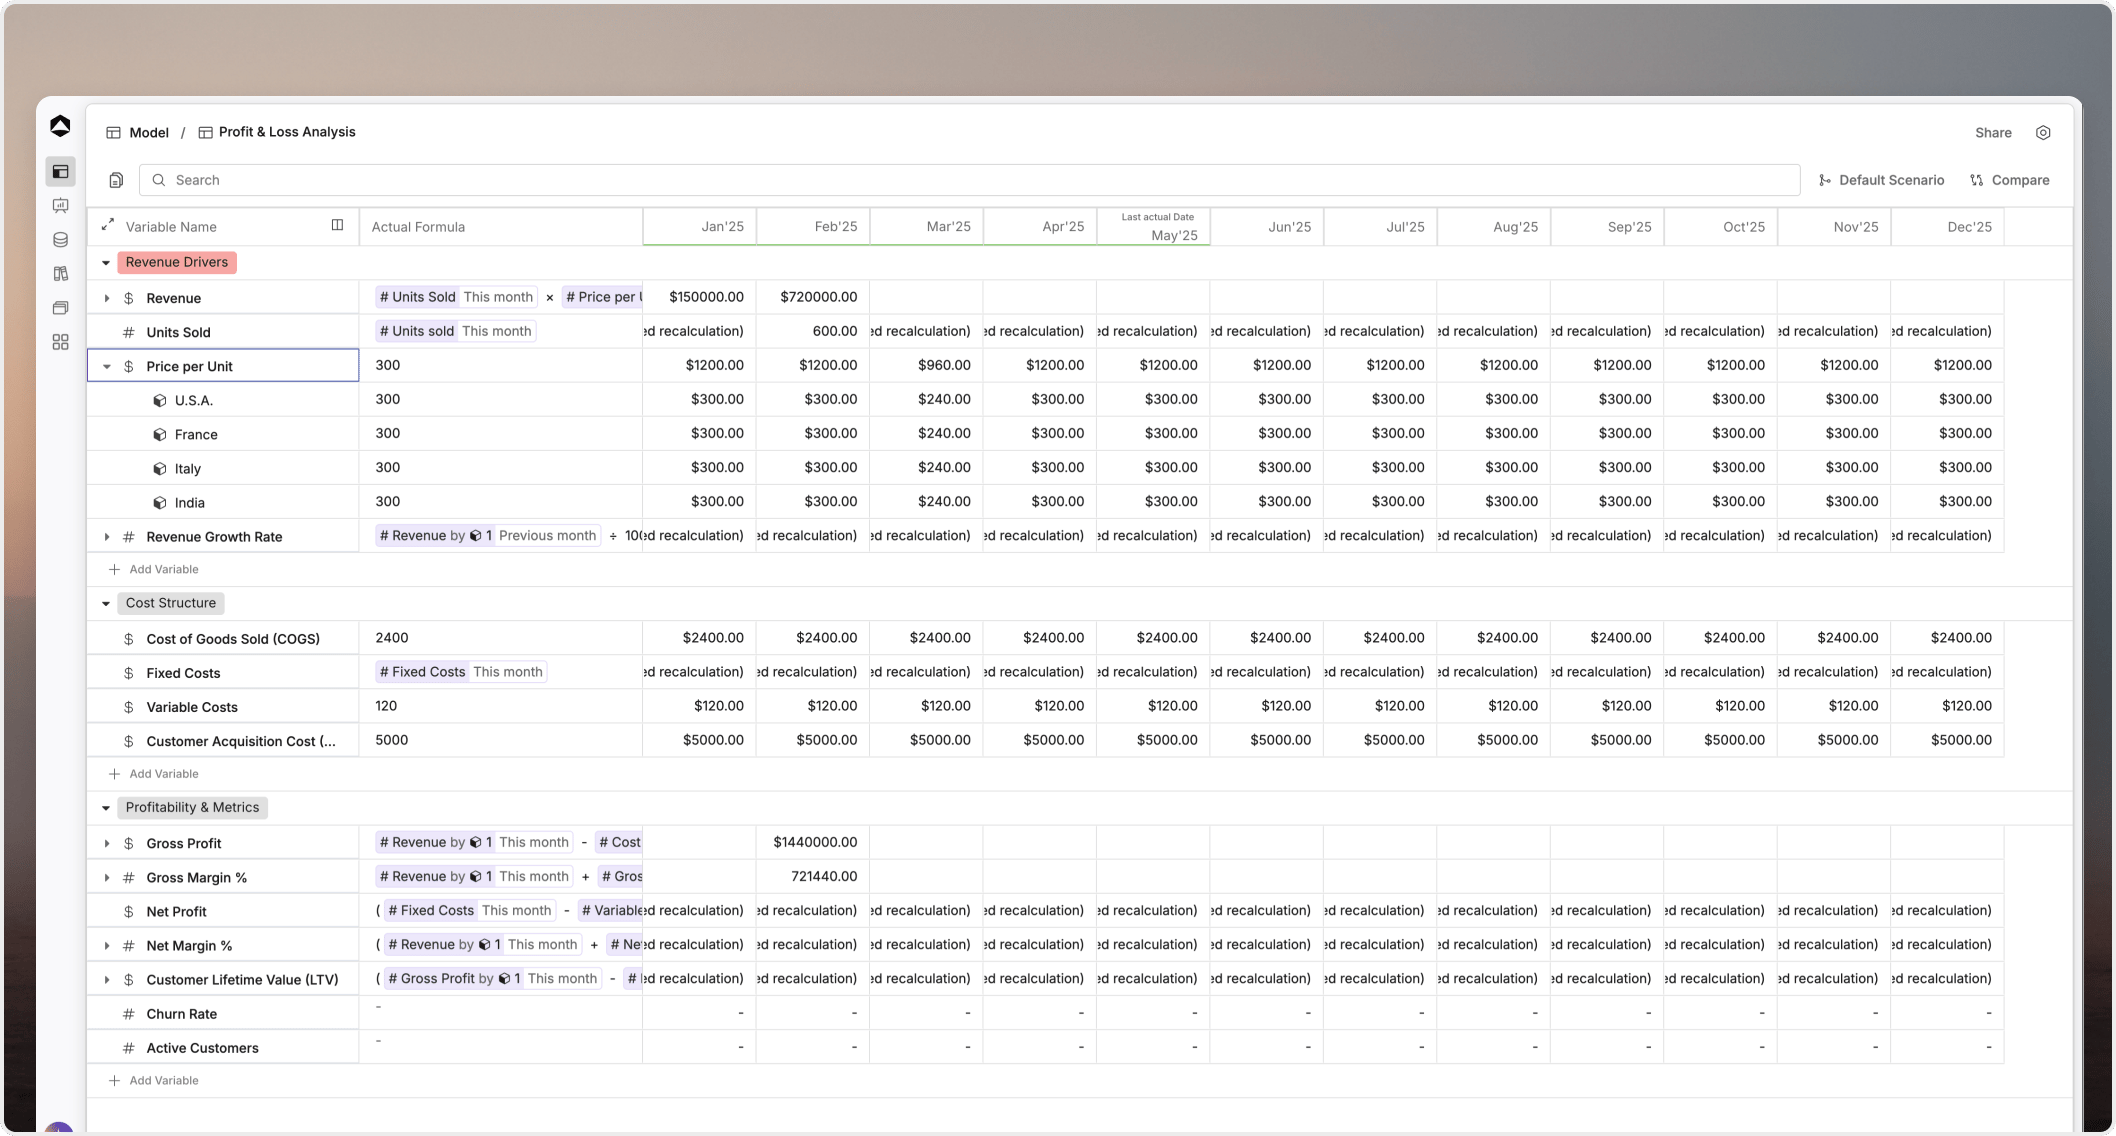Click the app logo in the sidebar
The width and height of the screenshot is (2116, 1136).
(60, 126)
